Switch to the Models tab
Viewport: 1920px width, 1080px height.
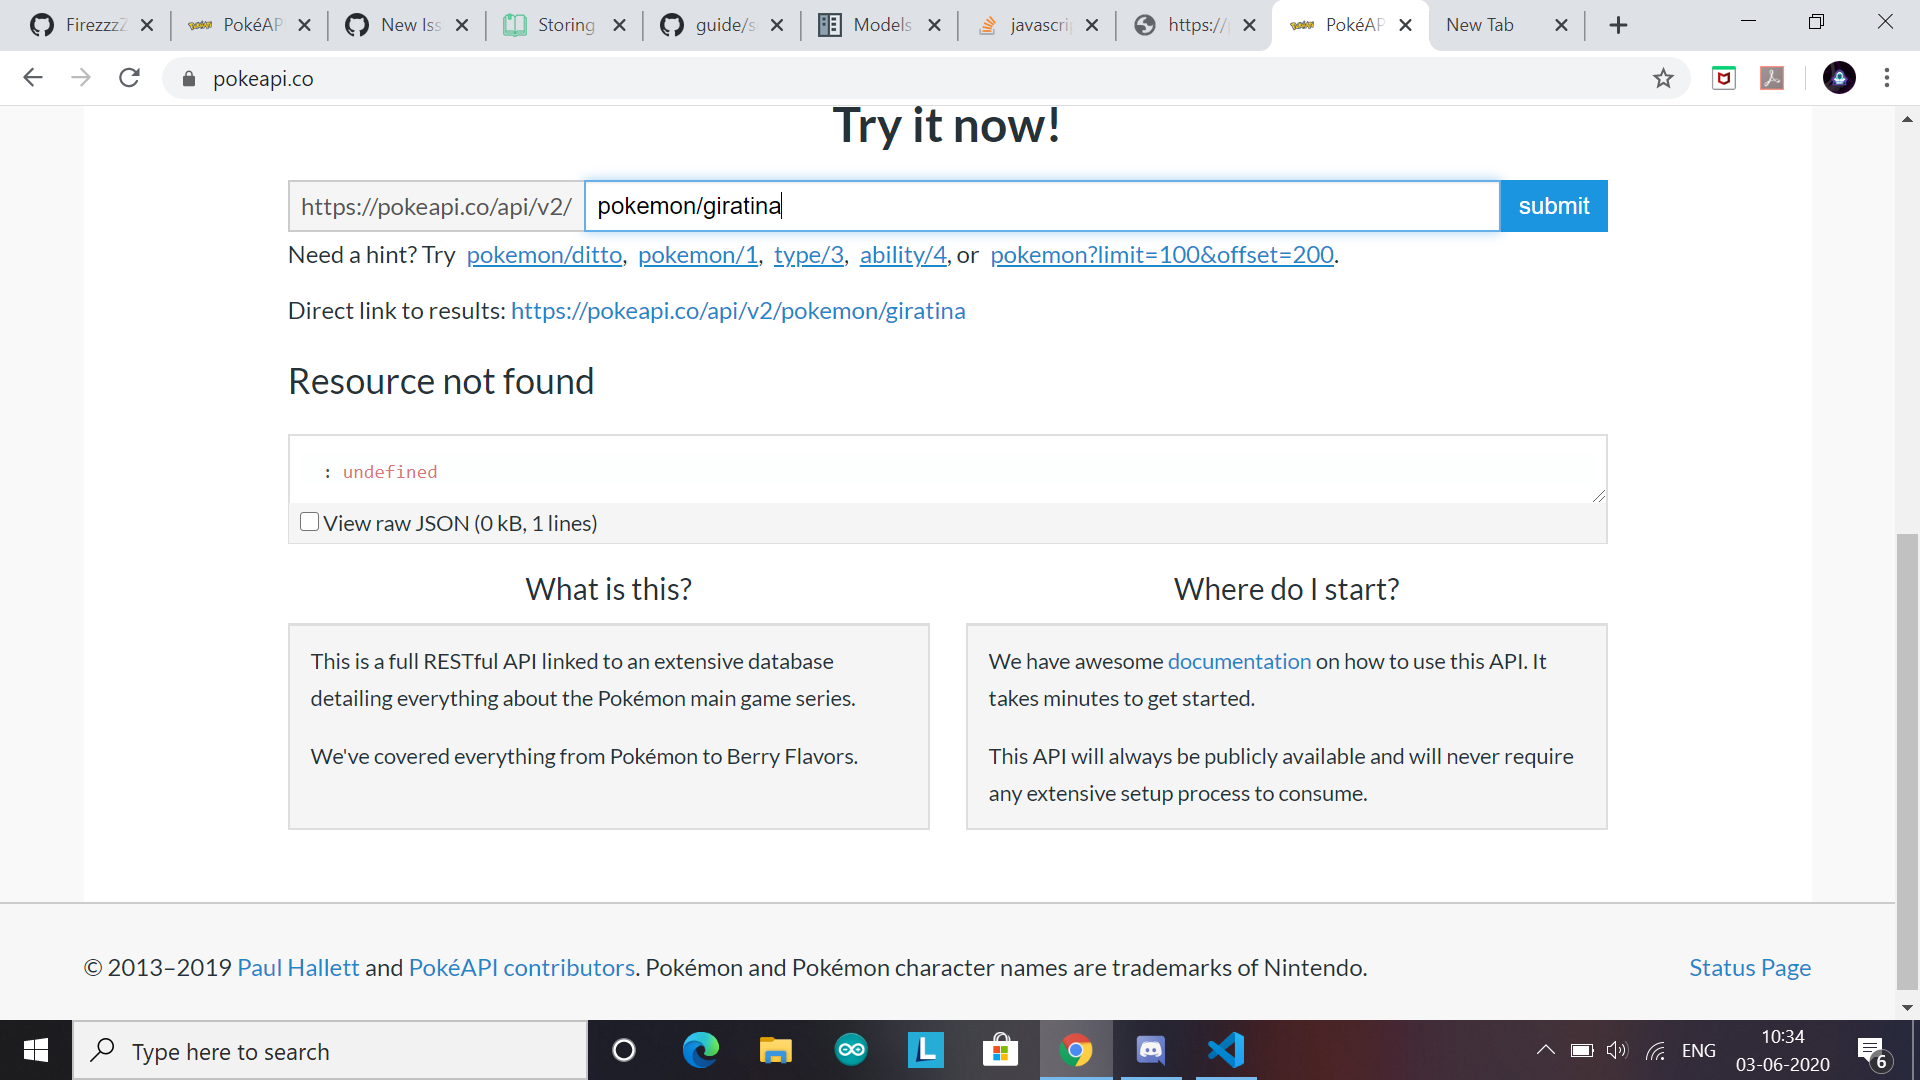[880, 25]
